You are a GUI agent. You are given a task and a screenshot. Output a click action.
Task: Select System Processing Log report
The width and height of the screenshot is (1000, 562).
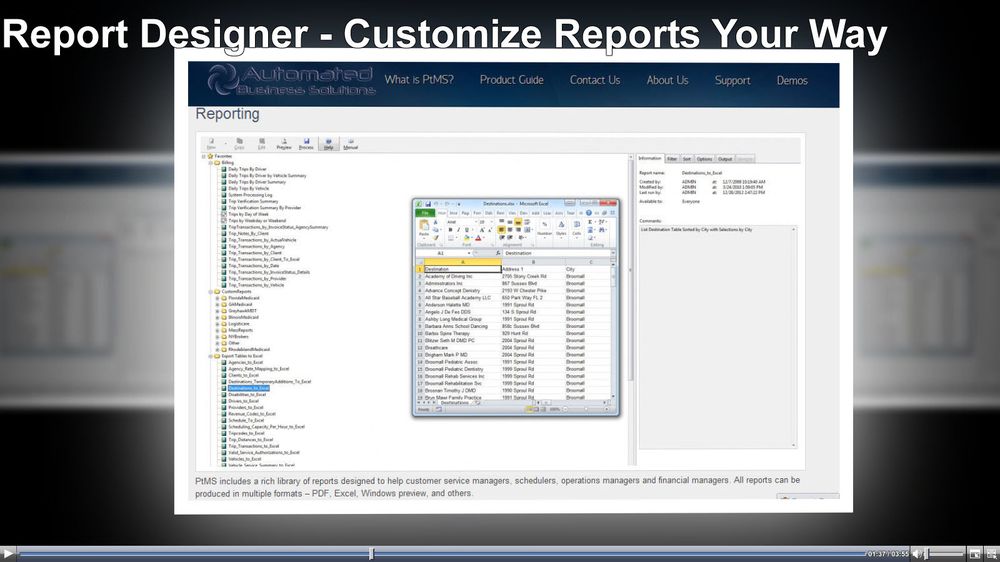(250, 195)
